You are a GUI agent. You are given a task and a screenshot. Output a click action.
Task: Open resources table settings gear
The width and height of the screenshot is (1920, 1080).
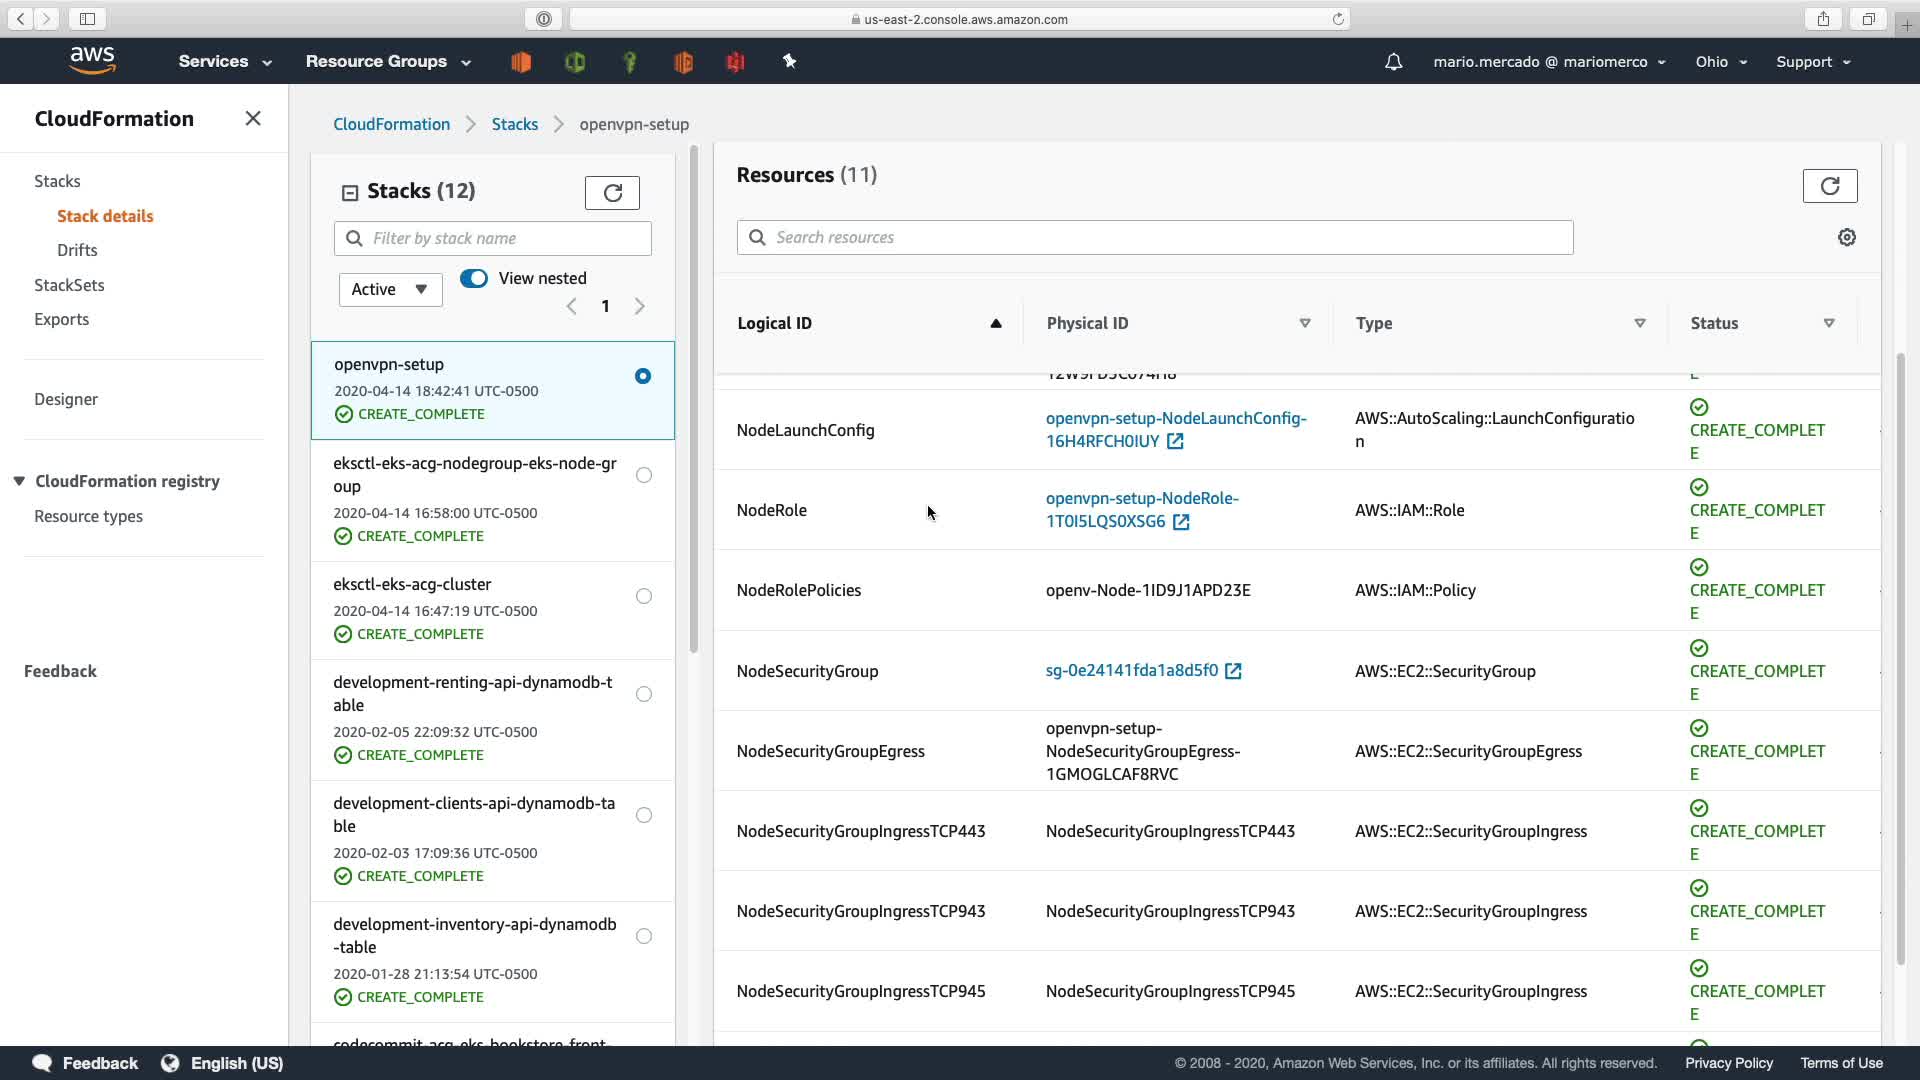[x=1846, y=237]
